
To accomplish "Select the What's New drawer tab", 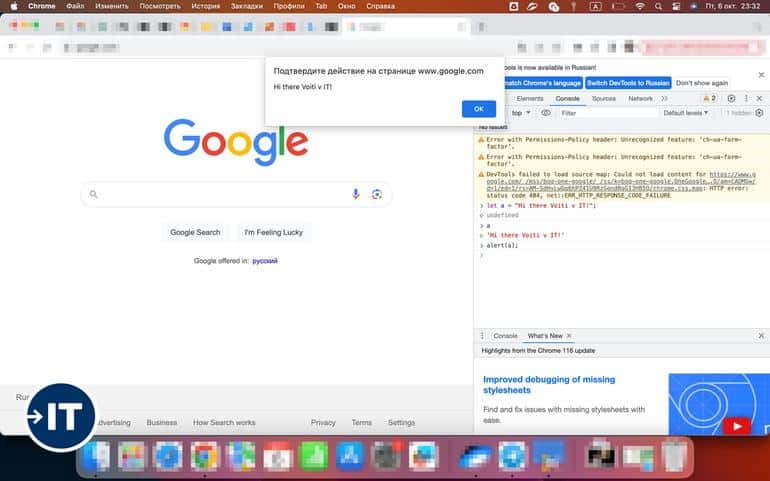I will tap(545, 336).
